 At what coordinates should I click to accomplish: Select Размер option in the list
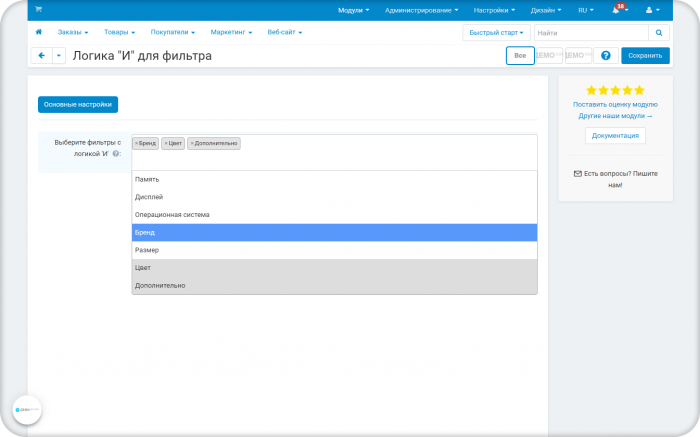coord(334,250)
